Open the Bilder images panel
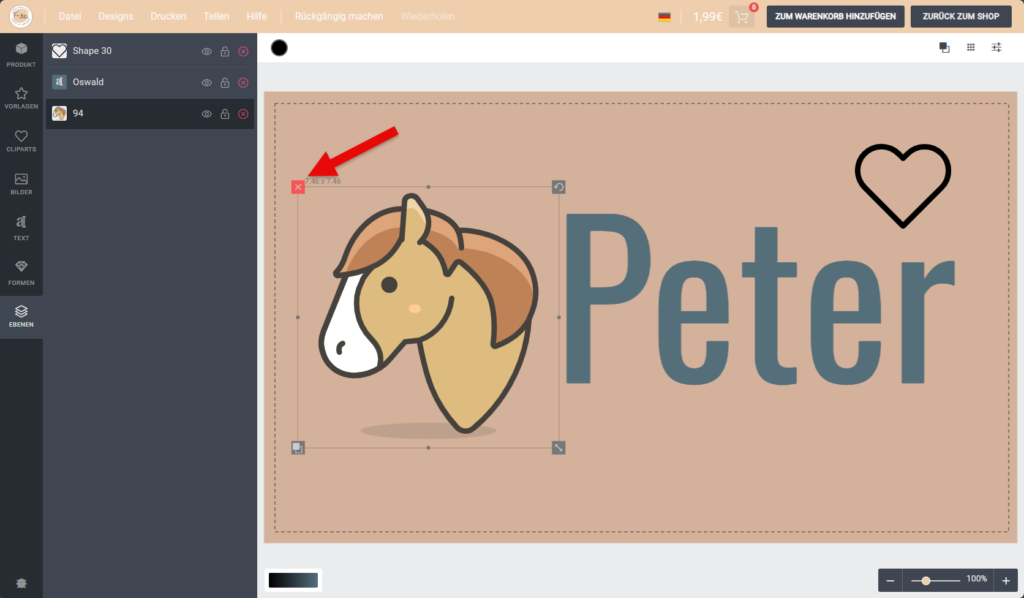Image resolution: width=1024 pixels, height=598 pixels. pyautogui.click(x=21, y=184)
